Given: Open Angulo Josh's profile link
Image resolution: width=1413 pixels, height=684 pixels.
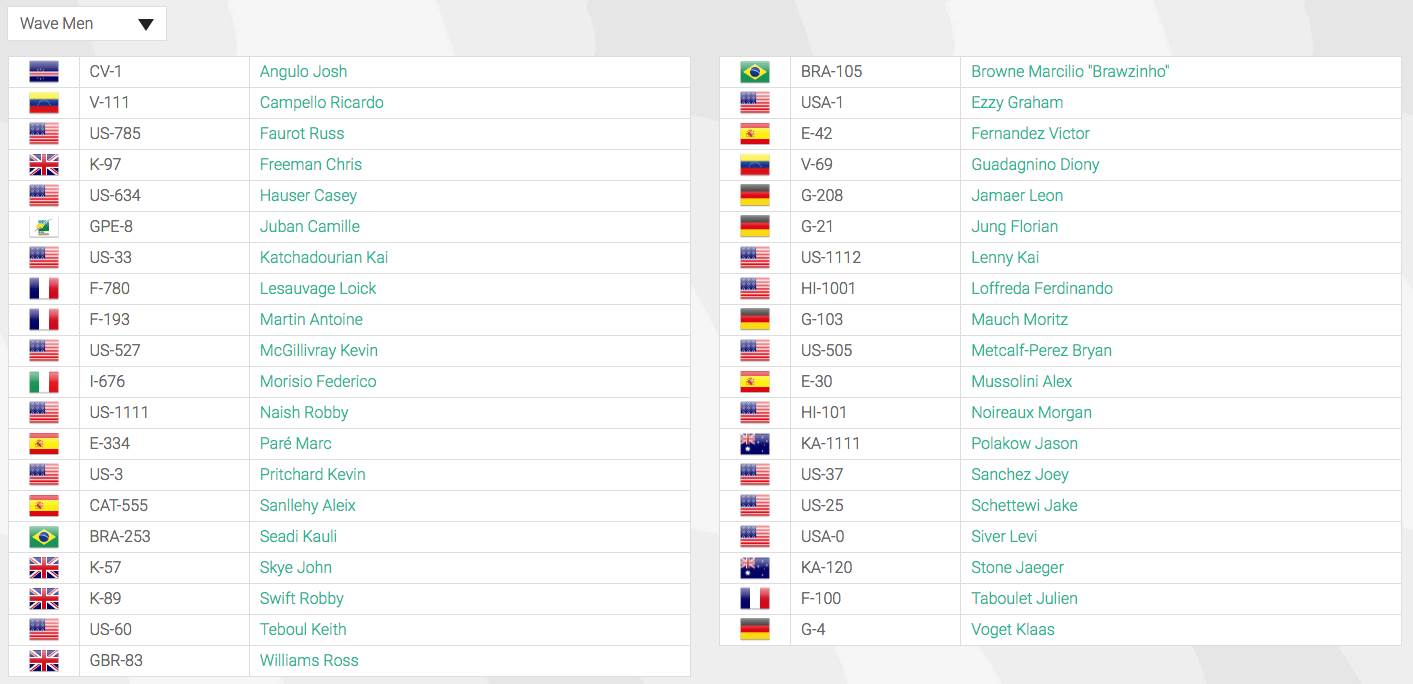Looking at the screenshot, I should tap(303, 72).
